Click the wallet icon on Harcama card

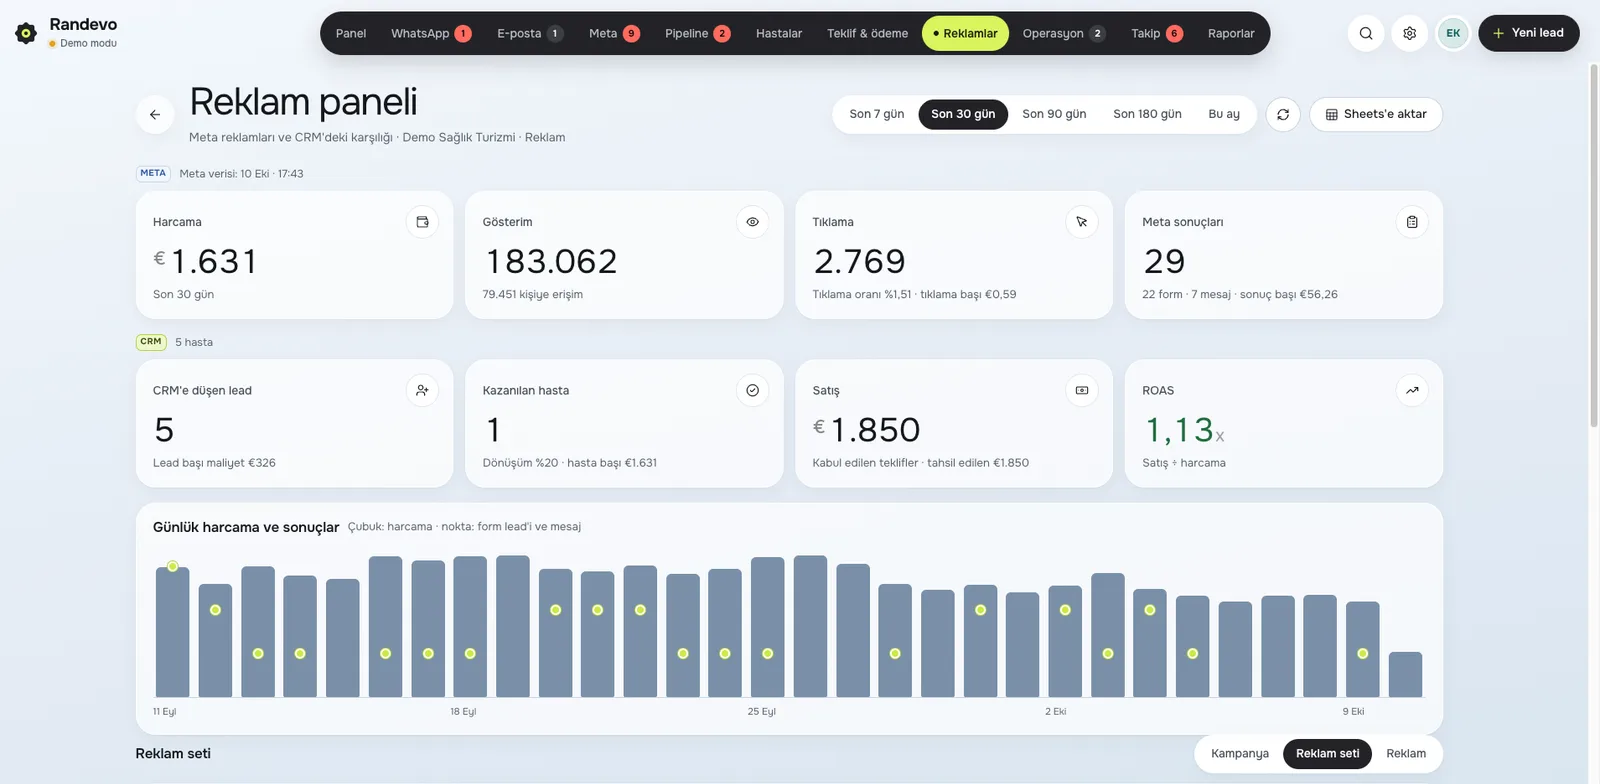pyautogui.click(x=422, y=222)
